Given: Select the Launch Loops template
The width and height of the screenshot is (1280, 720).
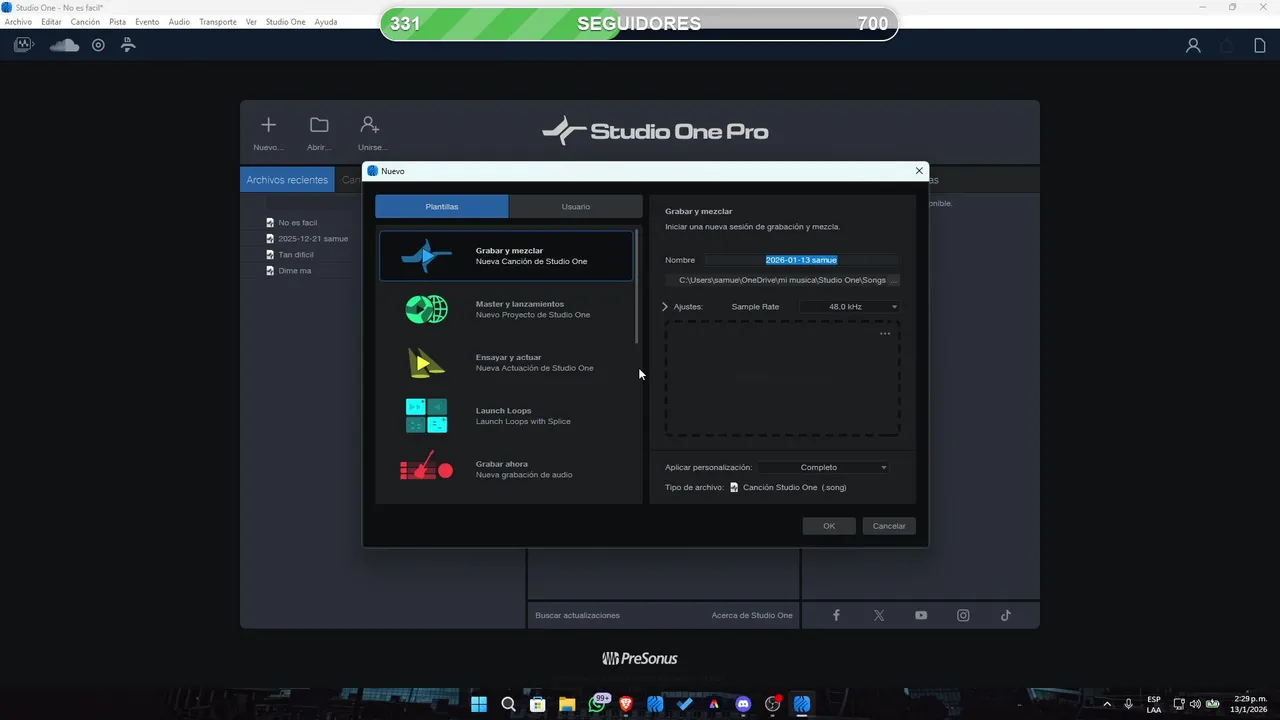Looking at the screenshot, I should coord(506,415).
